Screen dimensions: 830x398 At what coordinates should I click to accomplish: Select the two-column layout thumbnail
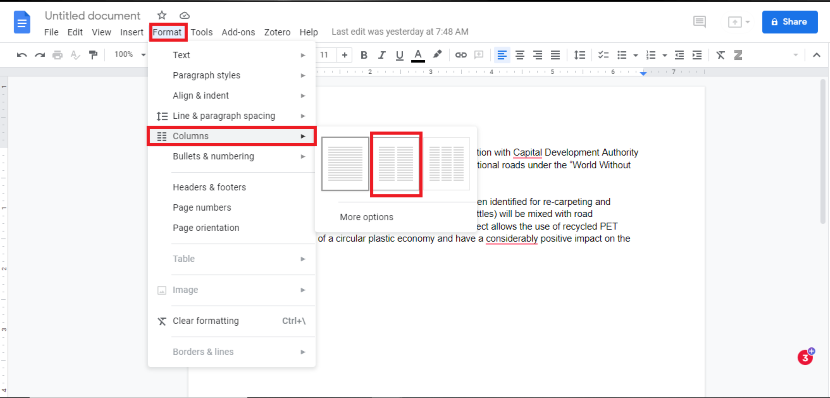[396, 164]
